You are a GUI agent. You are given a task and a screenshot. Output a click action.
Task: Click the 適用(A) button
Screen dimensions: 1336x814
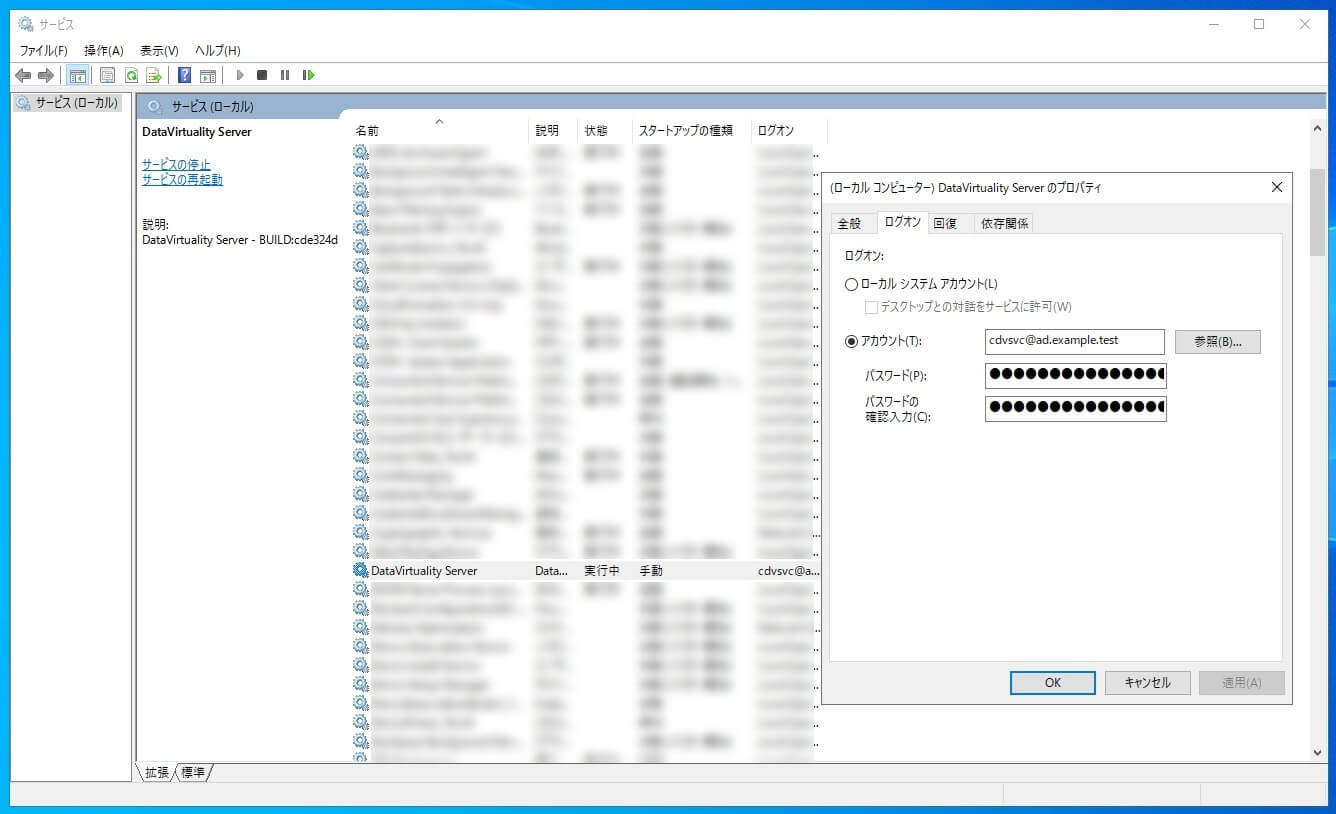(x=1241, y=682)
